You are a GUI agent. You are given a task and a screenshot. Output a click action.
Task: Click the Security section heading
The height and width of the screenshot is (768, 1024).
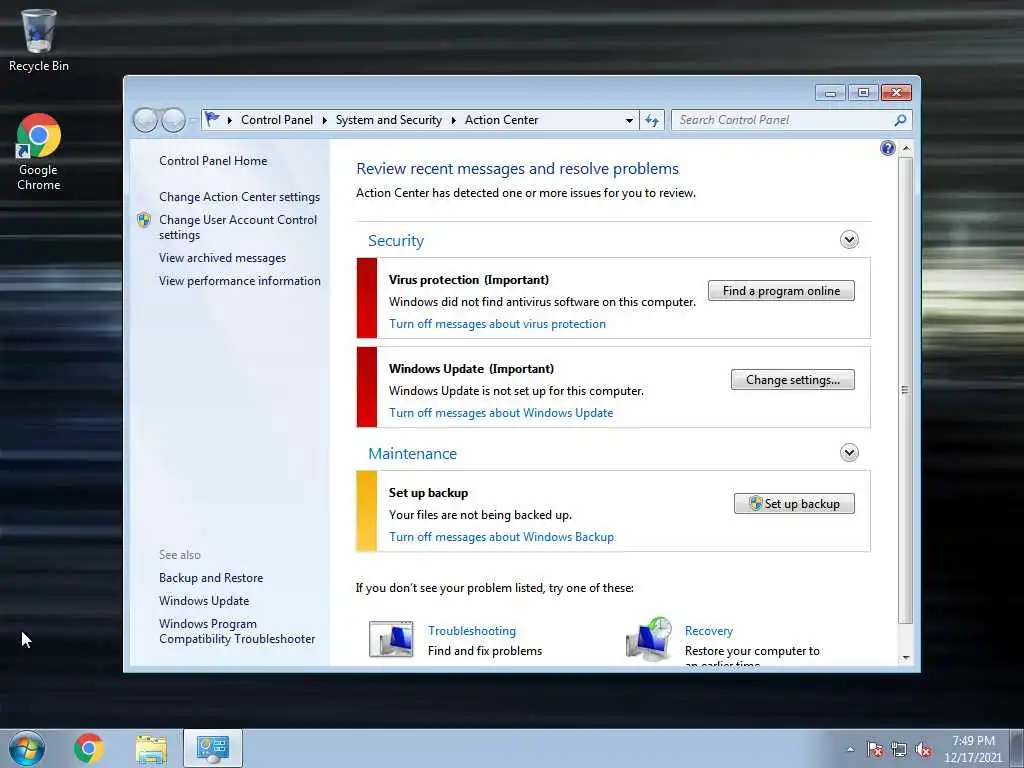[396, 240]
